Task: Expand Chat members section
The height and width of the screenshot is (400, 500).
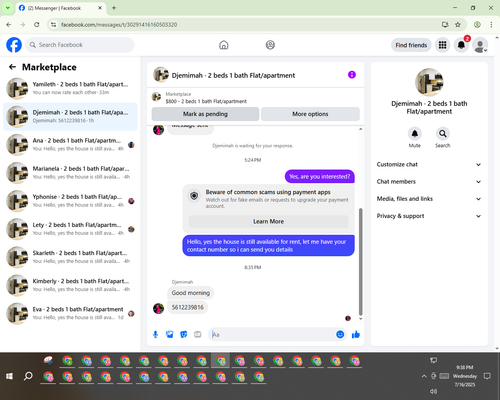Action: tap(429, 182)
